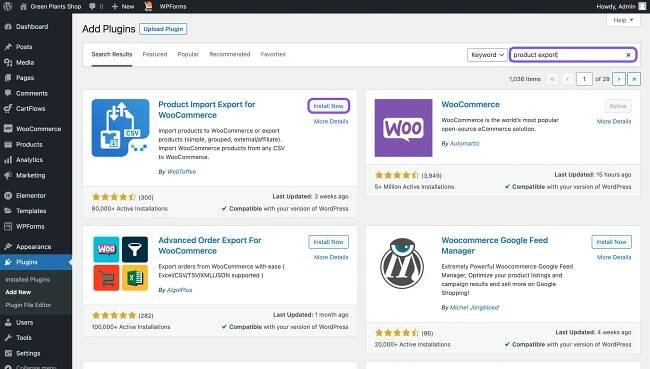Click the Comments icon in sidebar

(8, 93)
